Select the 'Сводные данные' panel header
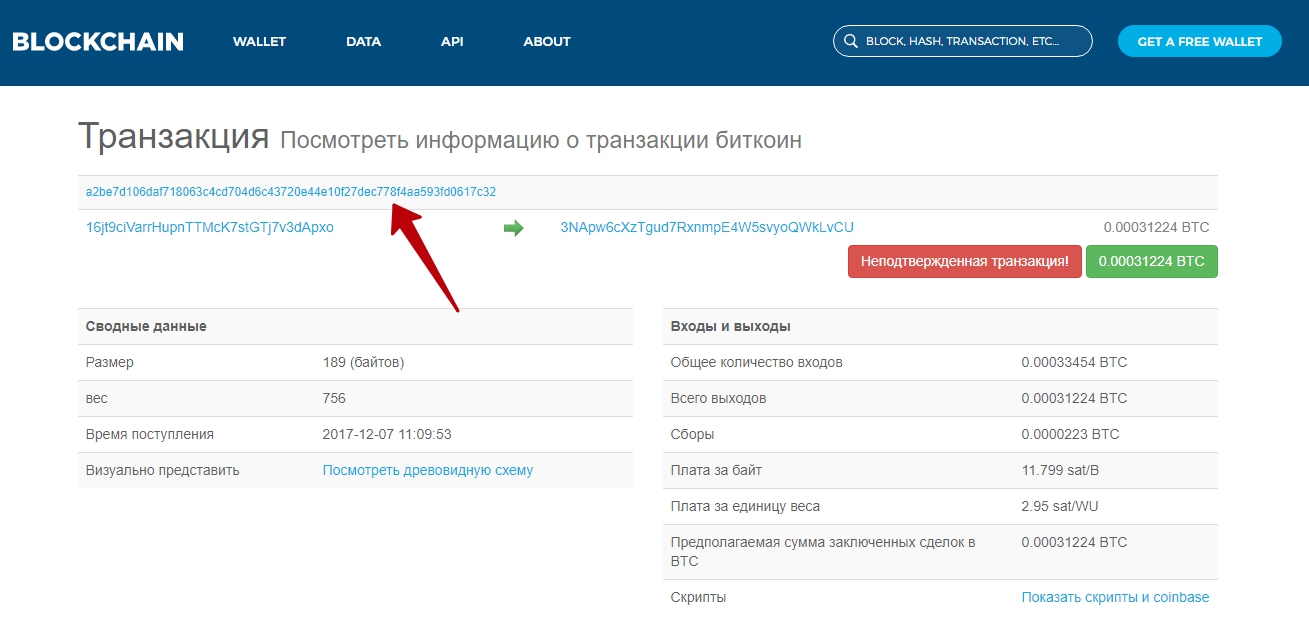1309x617 pixels. 146,325
